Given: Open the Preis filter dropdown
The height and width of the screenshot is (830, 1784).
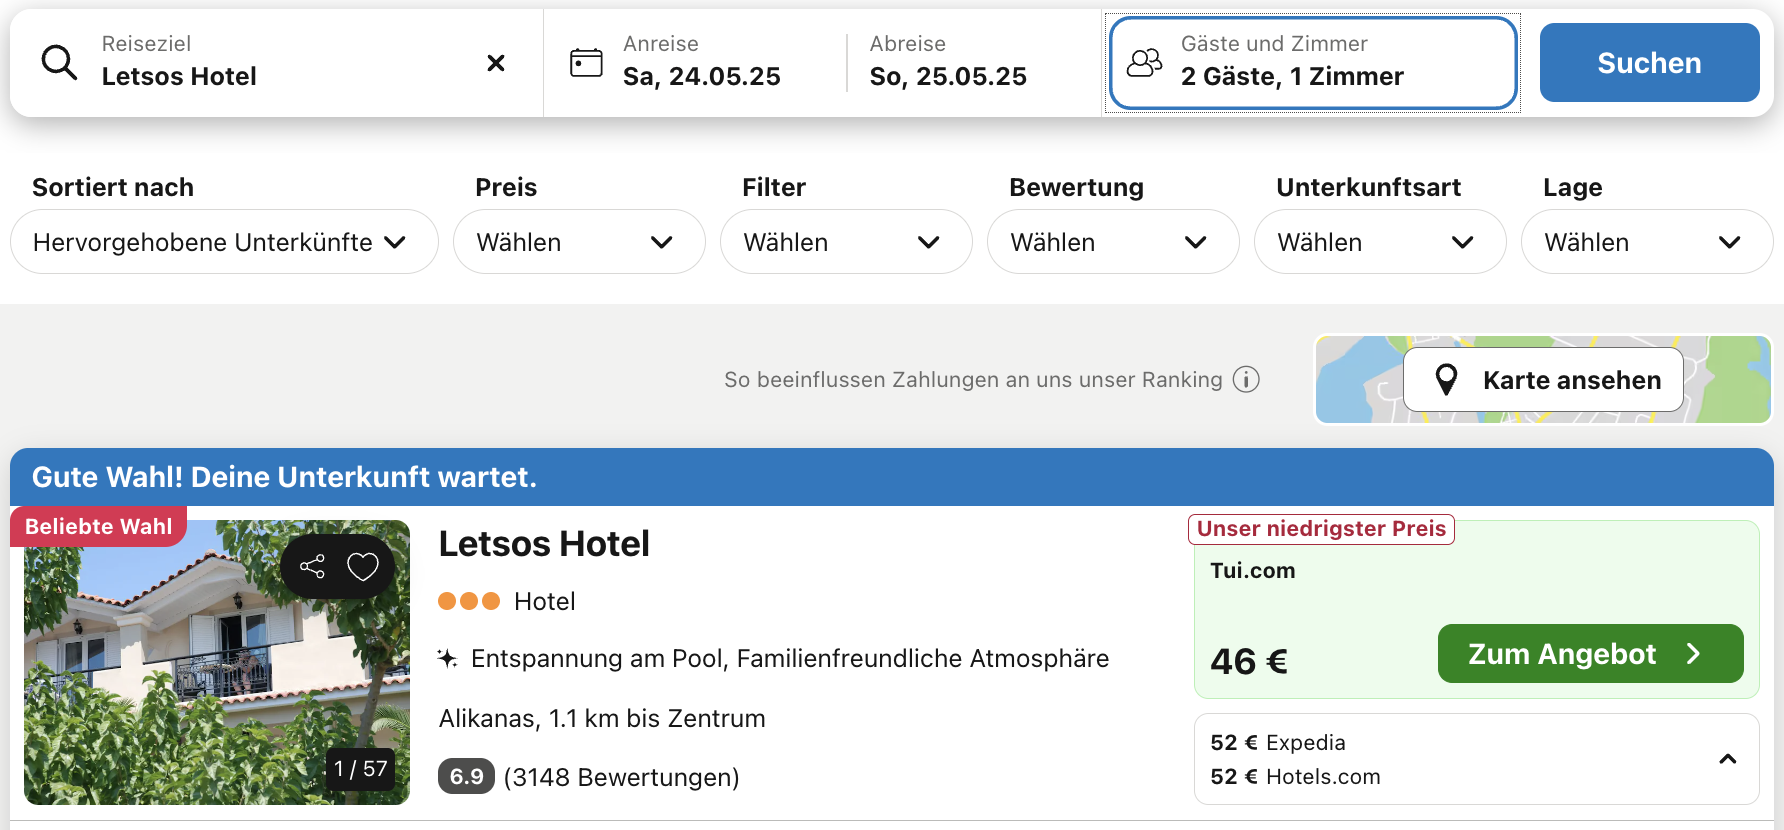Looking at the screenshot, I should (x=579, y=242).
